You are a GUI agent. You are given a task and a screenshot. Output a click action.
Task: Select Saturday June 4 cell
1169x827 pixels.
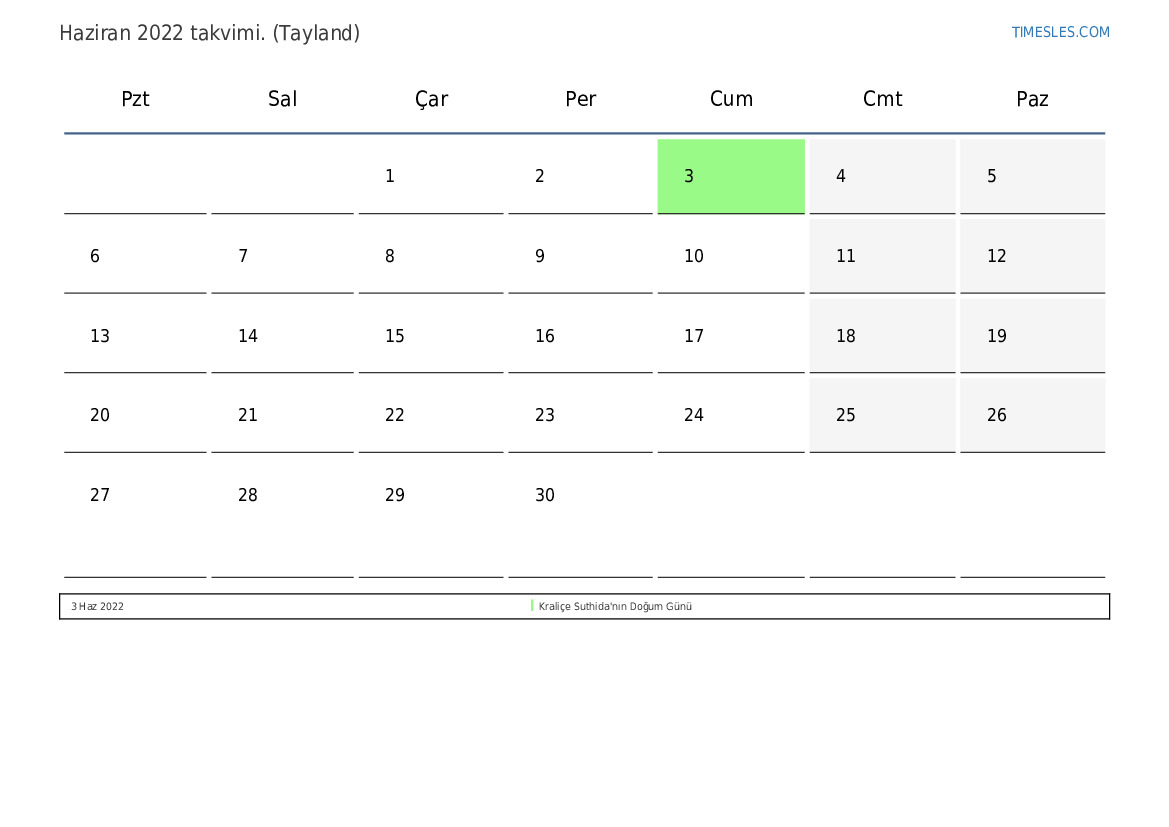pyautogui.click(x=882, y=176)
